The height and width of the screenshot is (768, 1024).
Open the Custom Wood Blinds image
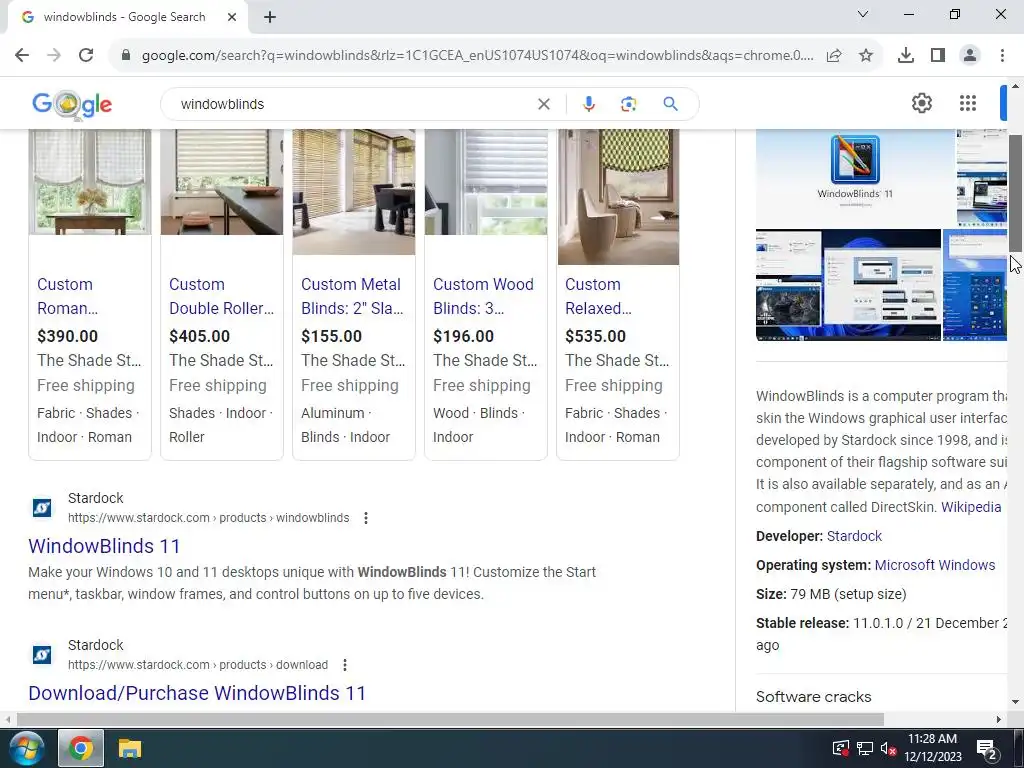point(486,182)
